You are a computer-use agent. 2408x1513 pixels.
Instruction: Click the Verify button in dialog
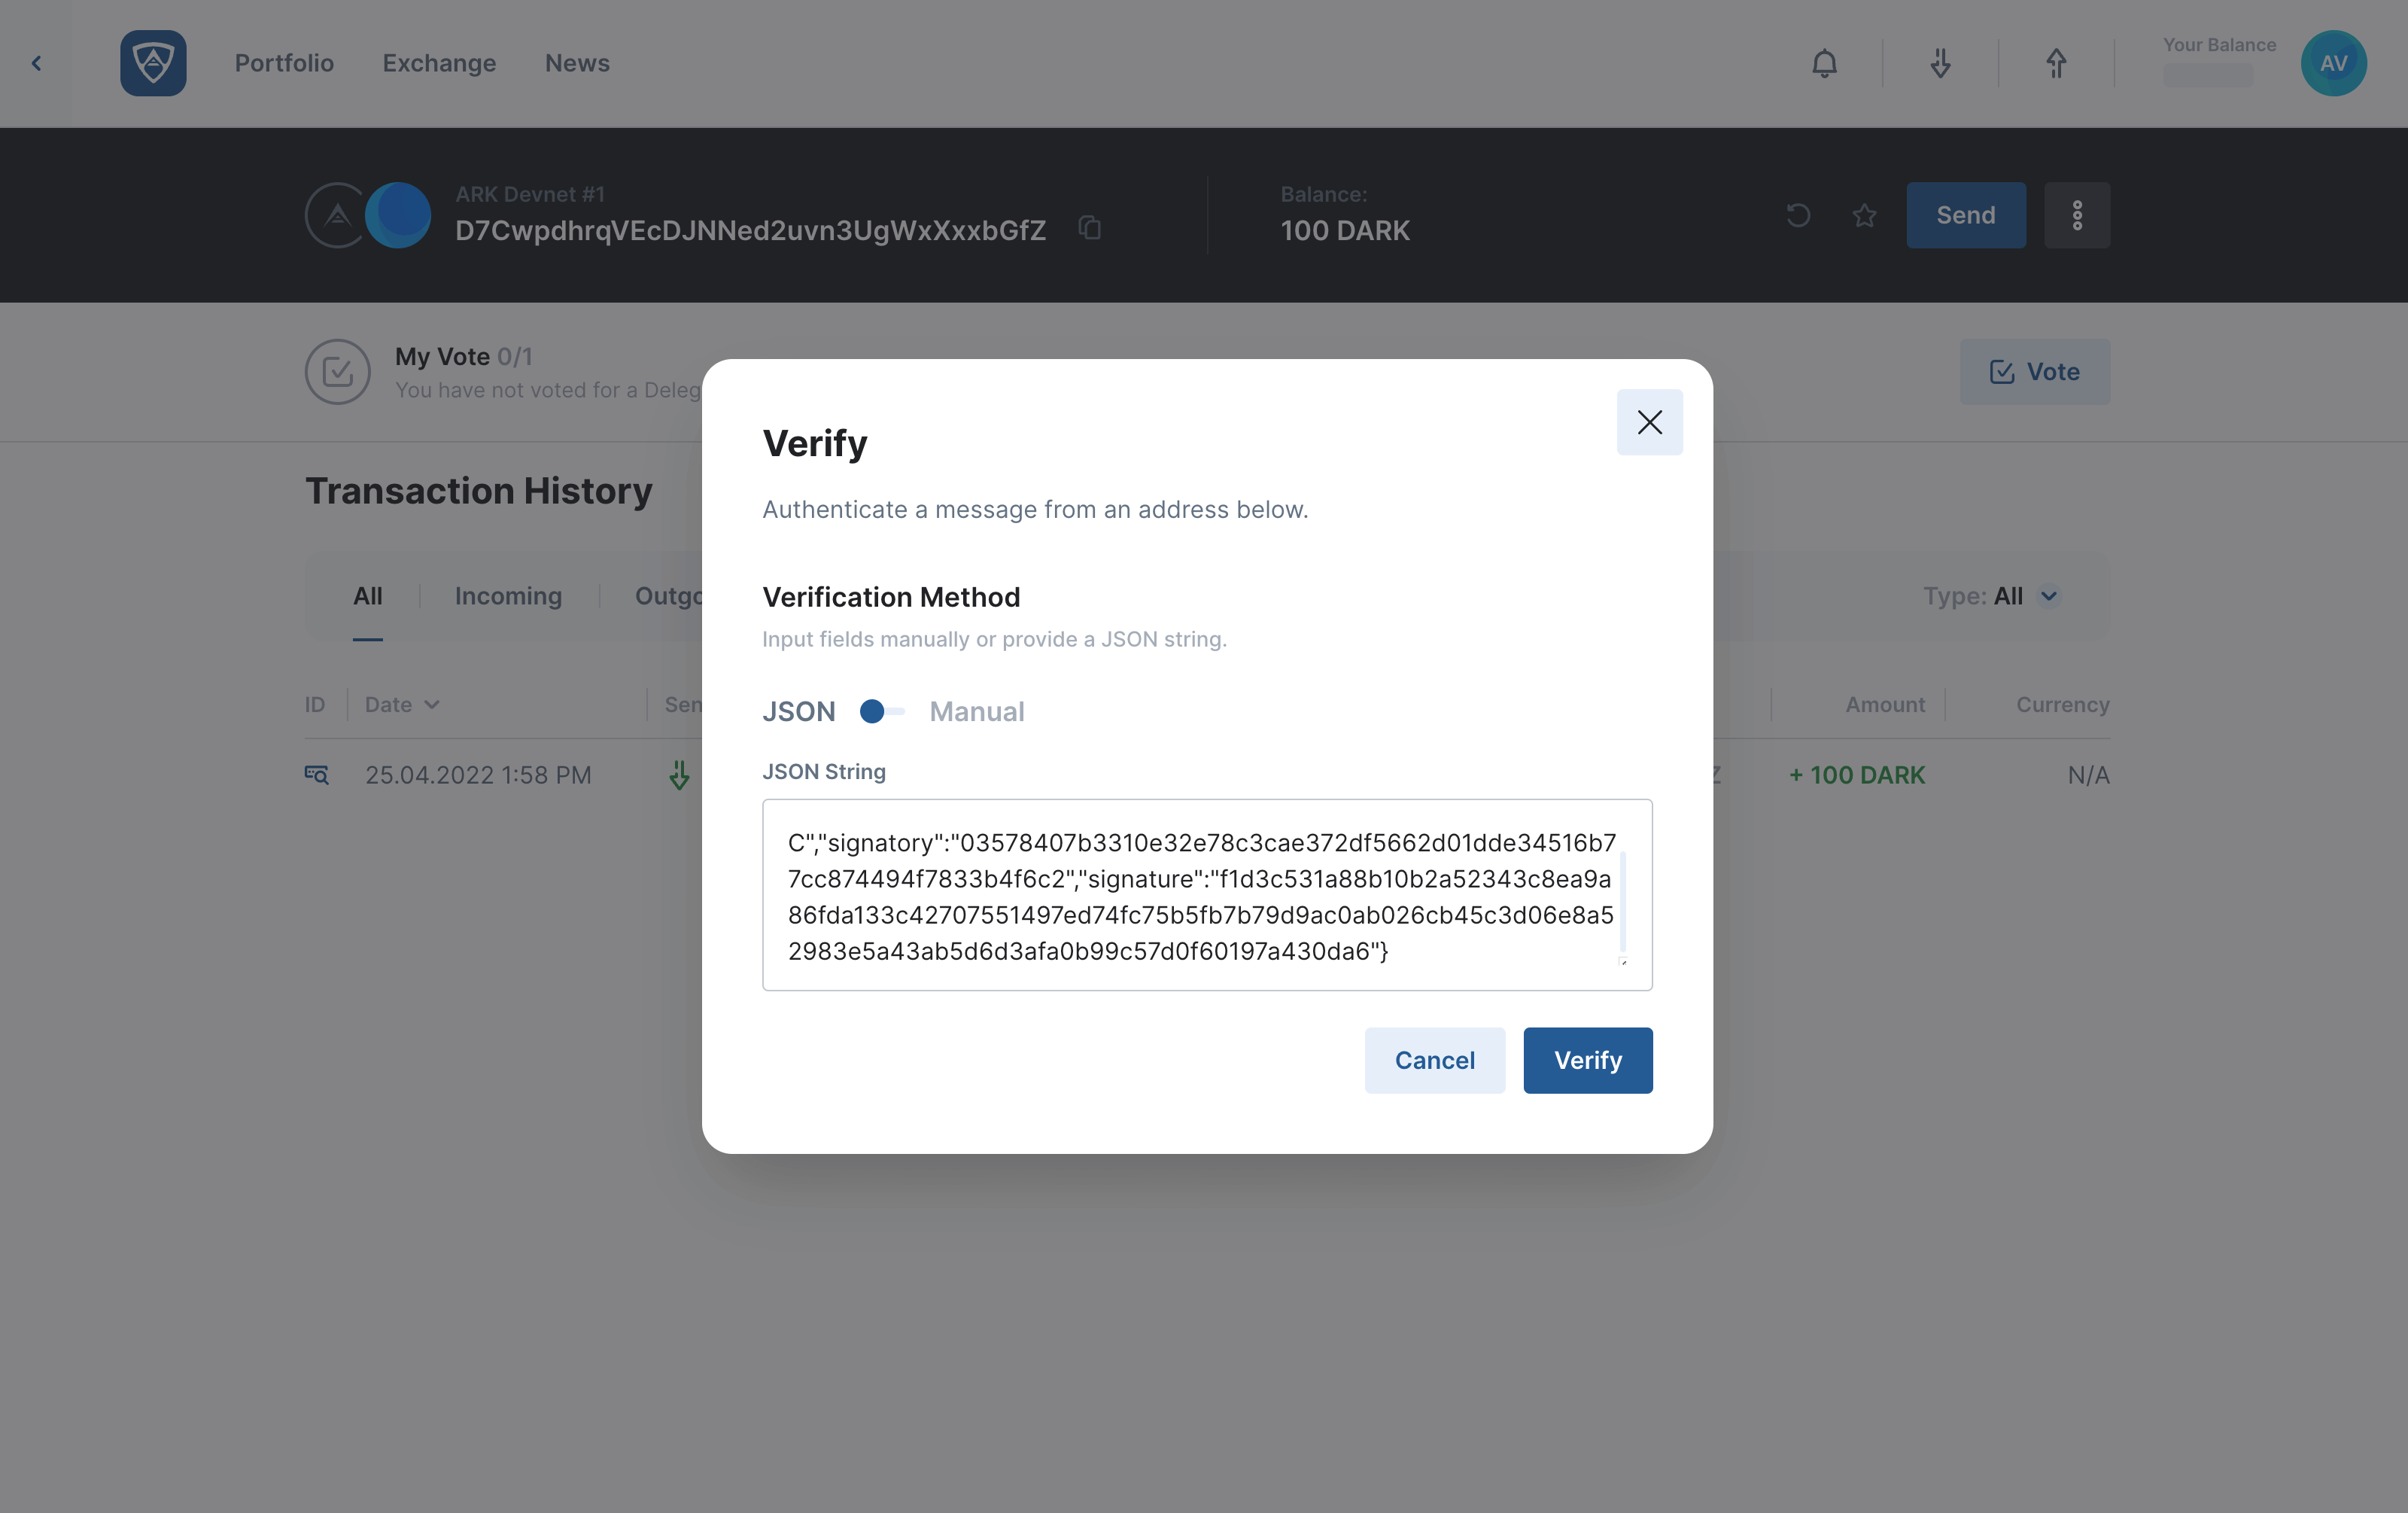[x=1587, y=1060]
